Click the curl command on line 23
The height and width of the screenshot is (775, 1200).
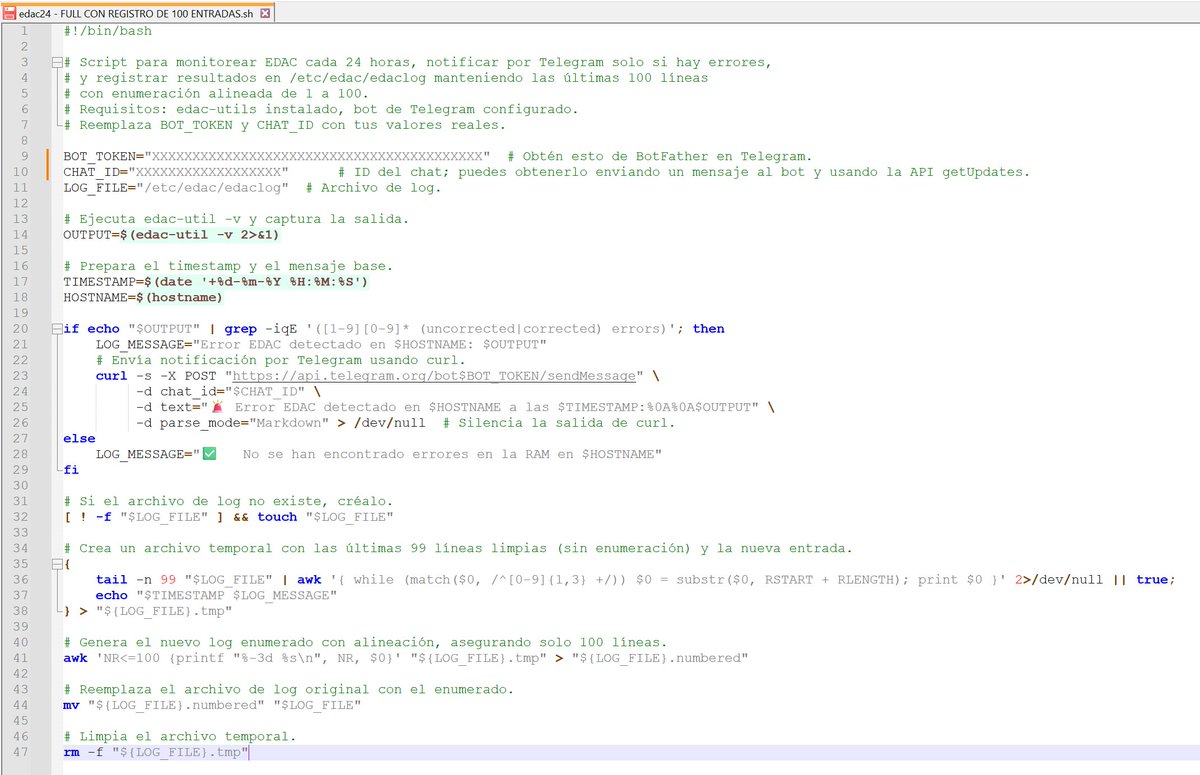tap(110, 375)
